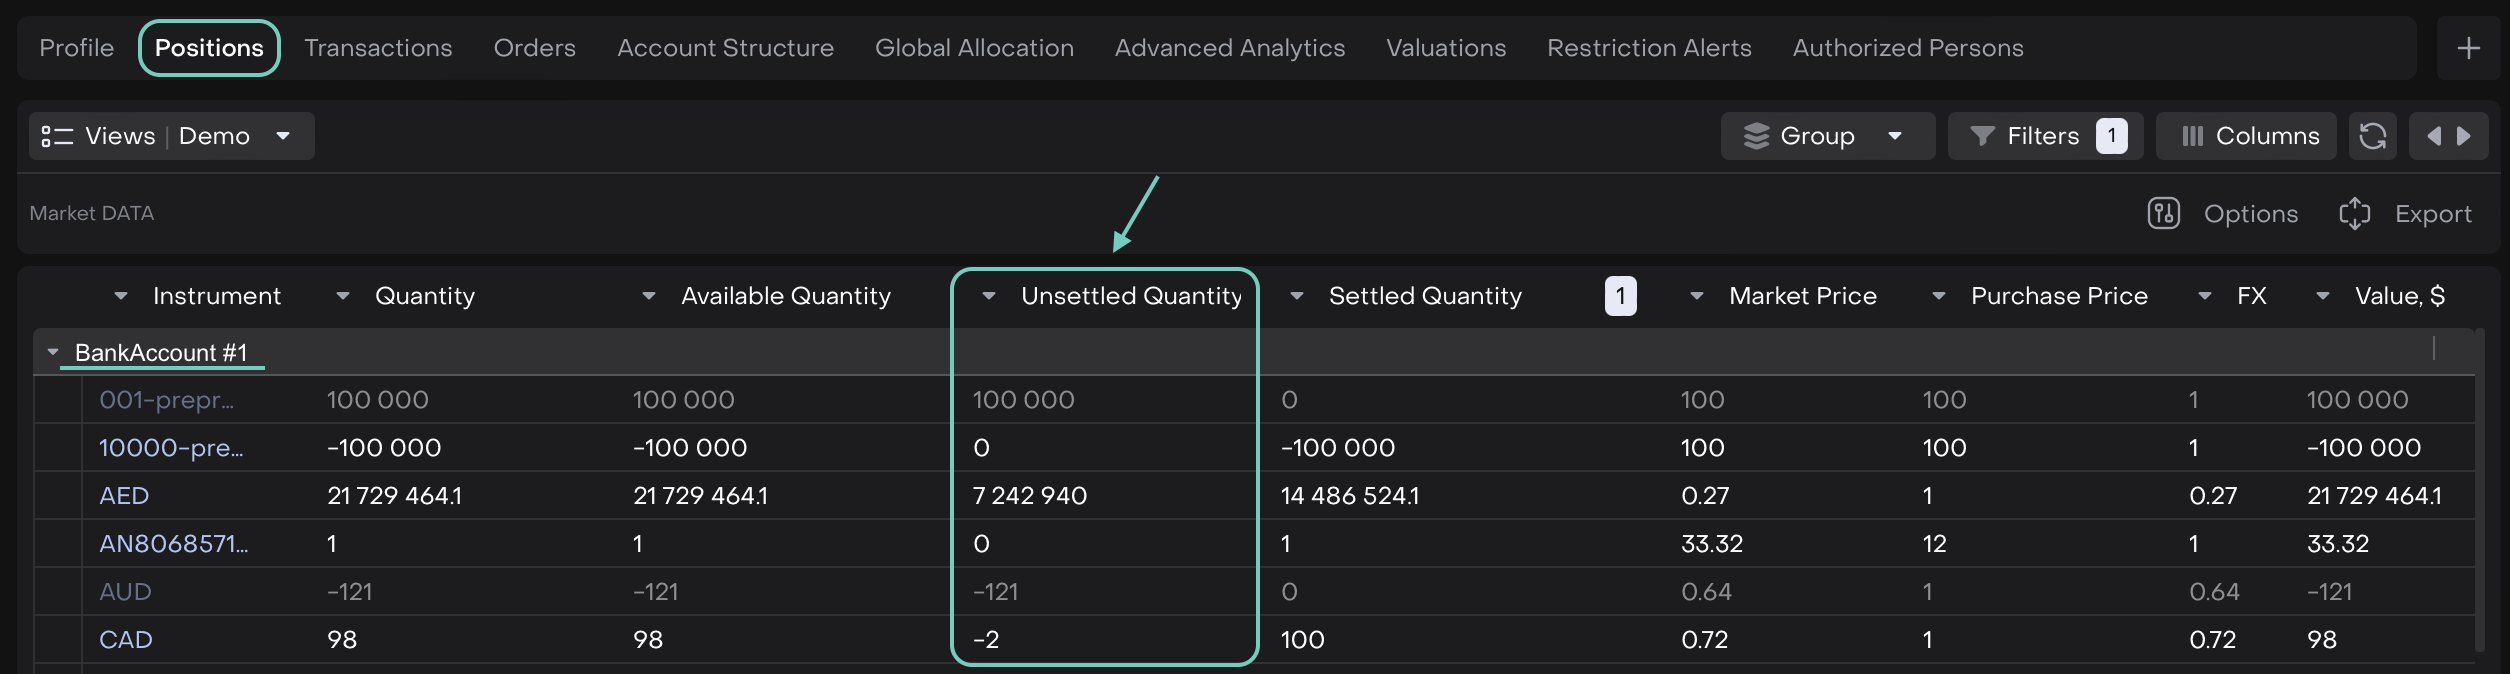The width and height of the screenshot is (2510, 674).
Task: Open the Unsettled Quantity column menu
Action: coord(988,296)
